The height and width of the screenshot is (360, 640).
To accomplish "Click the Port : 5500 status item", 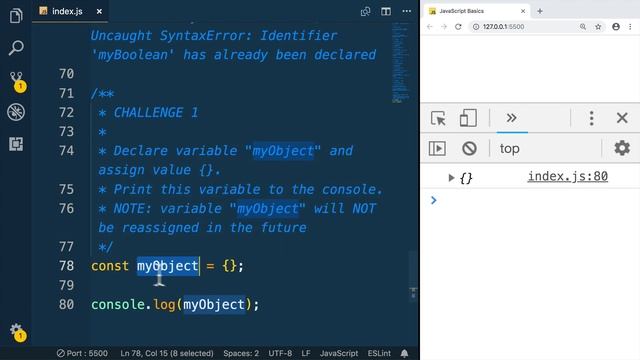I will click(82, 353).
